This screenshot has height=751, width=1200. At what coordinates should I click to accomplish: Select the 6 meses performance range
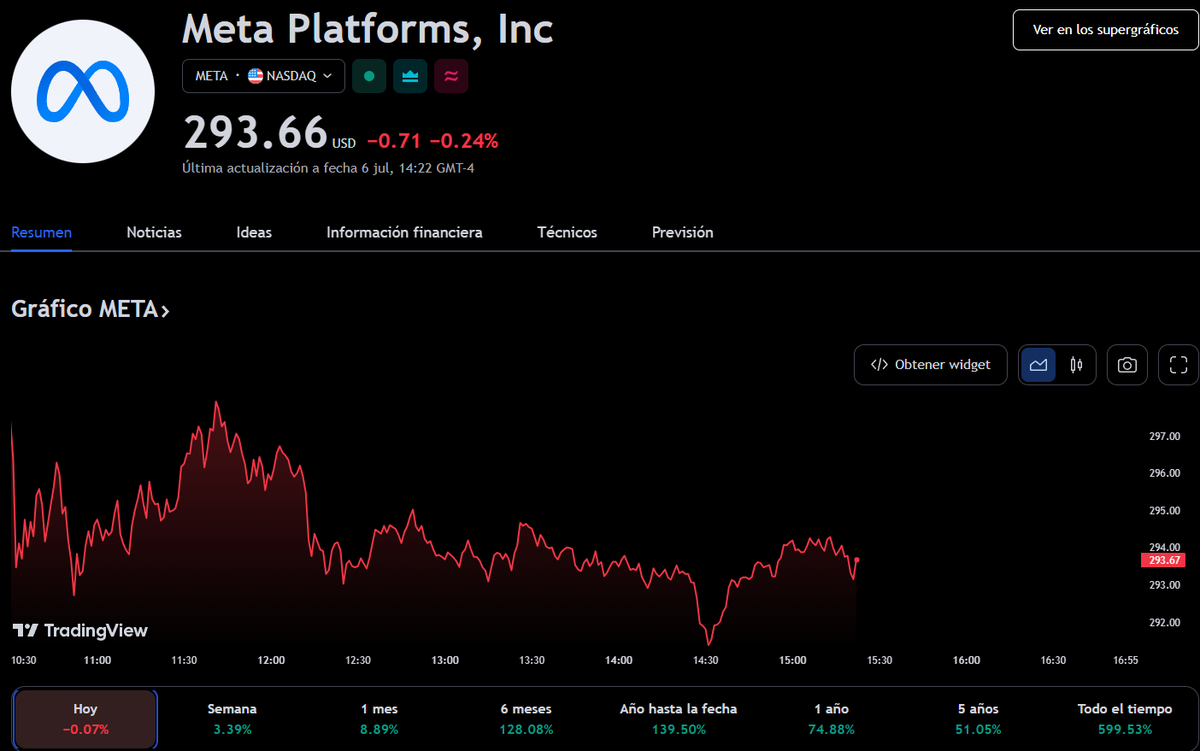(x=526, y=718)
